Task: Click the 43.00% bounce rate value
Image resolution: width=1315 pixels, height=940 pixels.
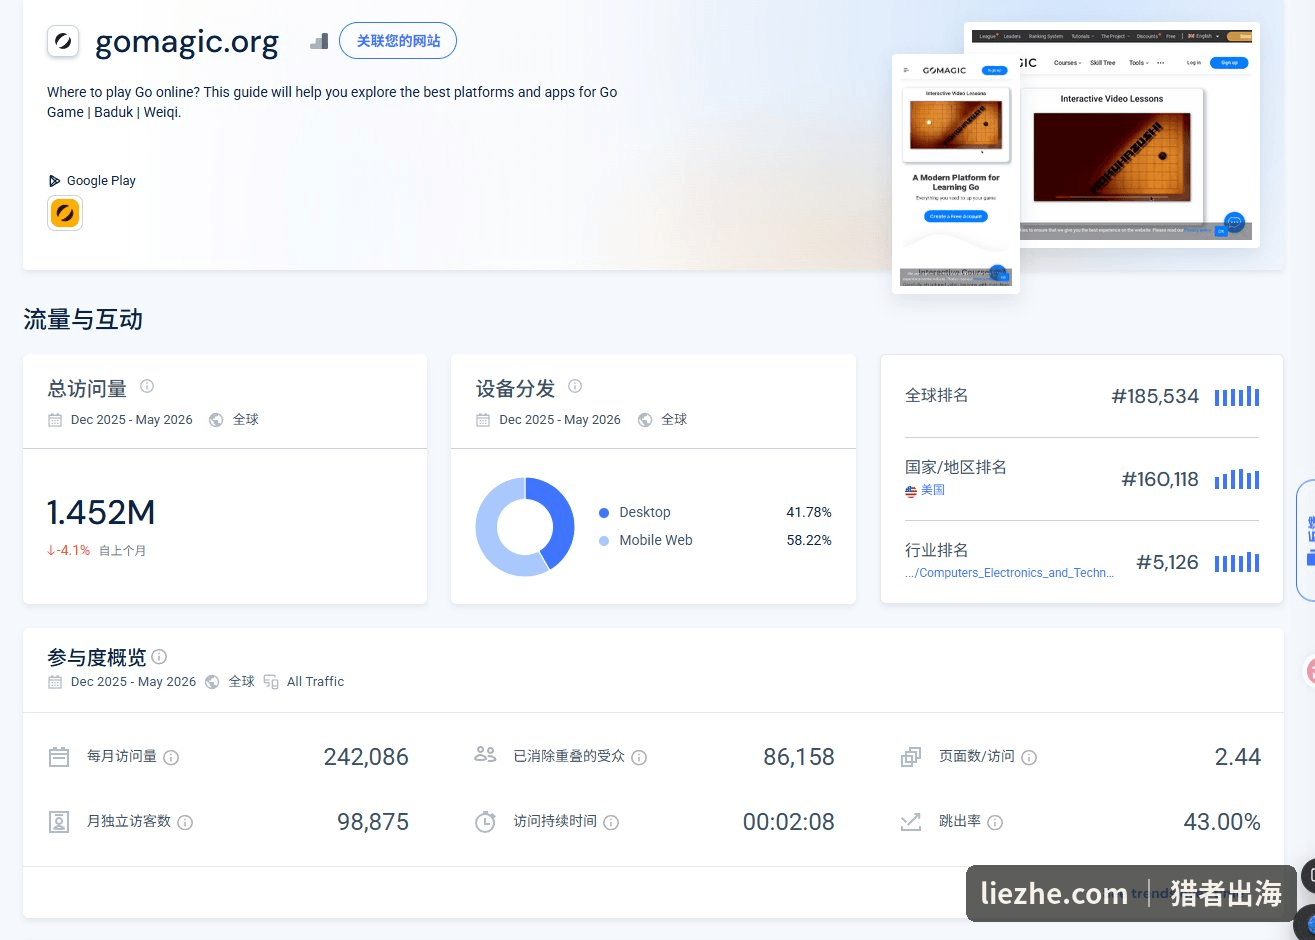Action: click(x=1222, y=822)
